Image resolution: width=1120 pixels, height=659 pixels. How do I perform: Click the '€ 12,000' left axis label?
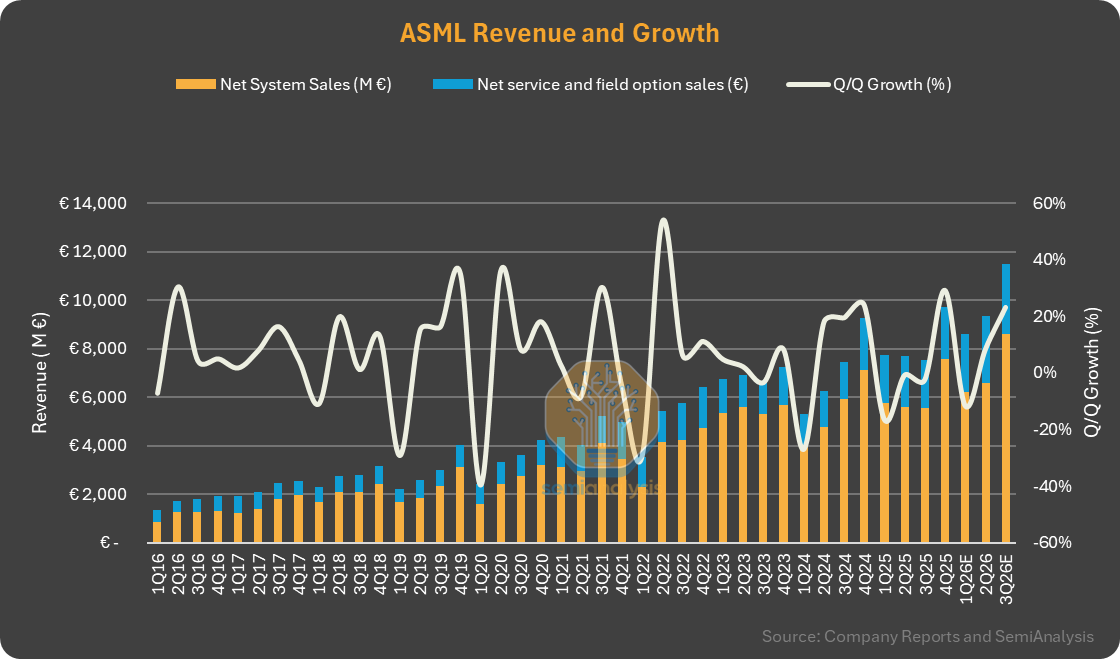click(x=93, y=252)
